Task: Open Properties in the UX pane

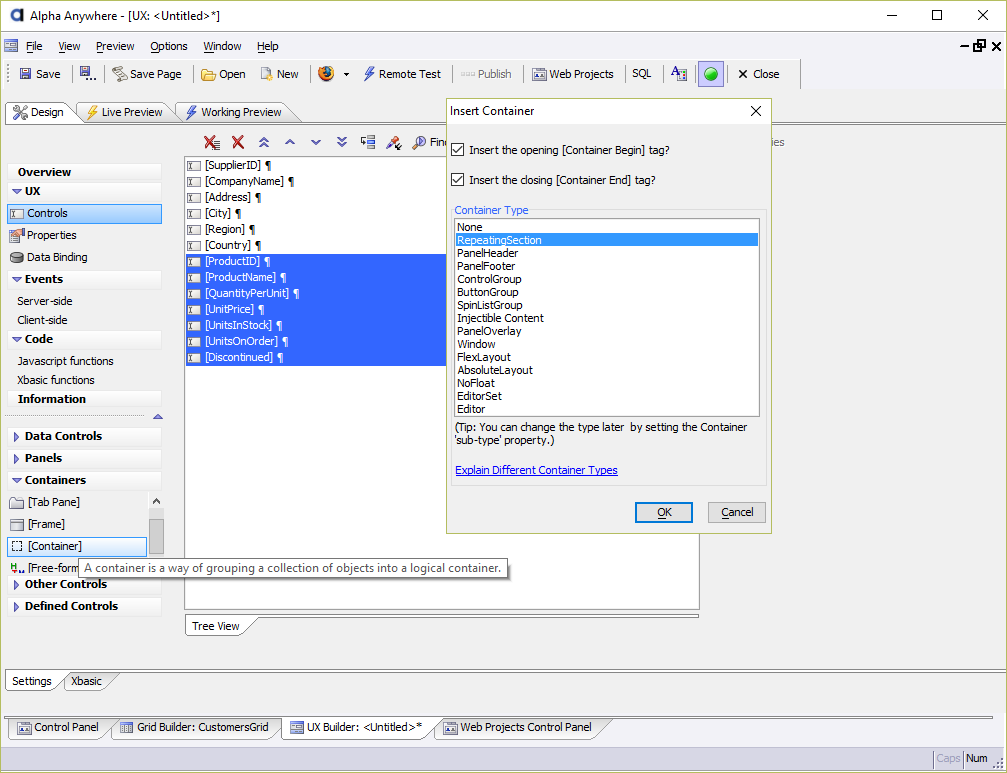Action: (51, 235)
